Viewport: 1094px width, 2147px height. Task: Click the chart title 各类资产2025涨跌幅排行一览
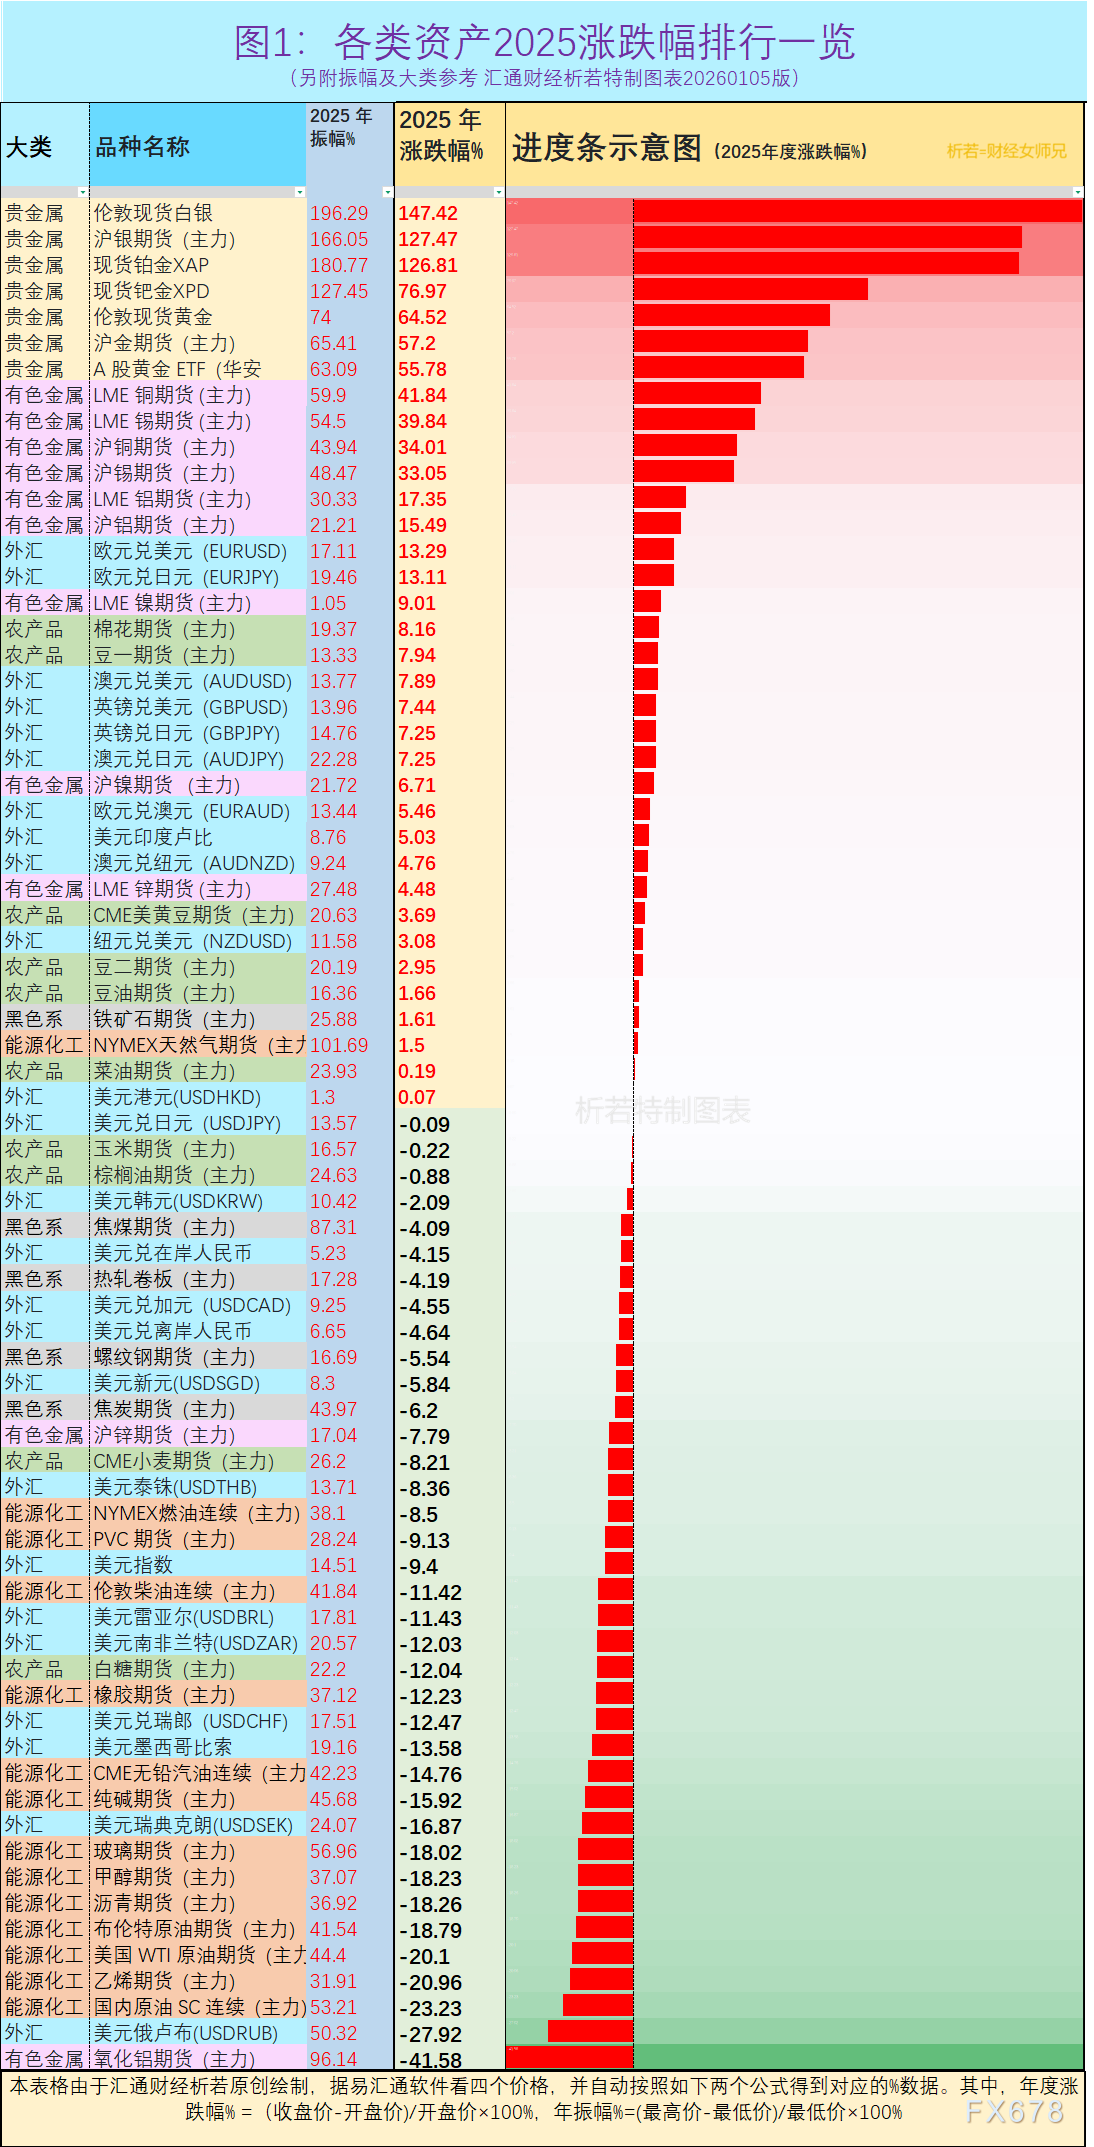(x=544, y=43)
